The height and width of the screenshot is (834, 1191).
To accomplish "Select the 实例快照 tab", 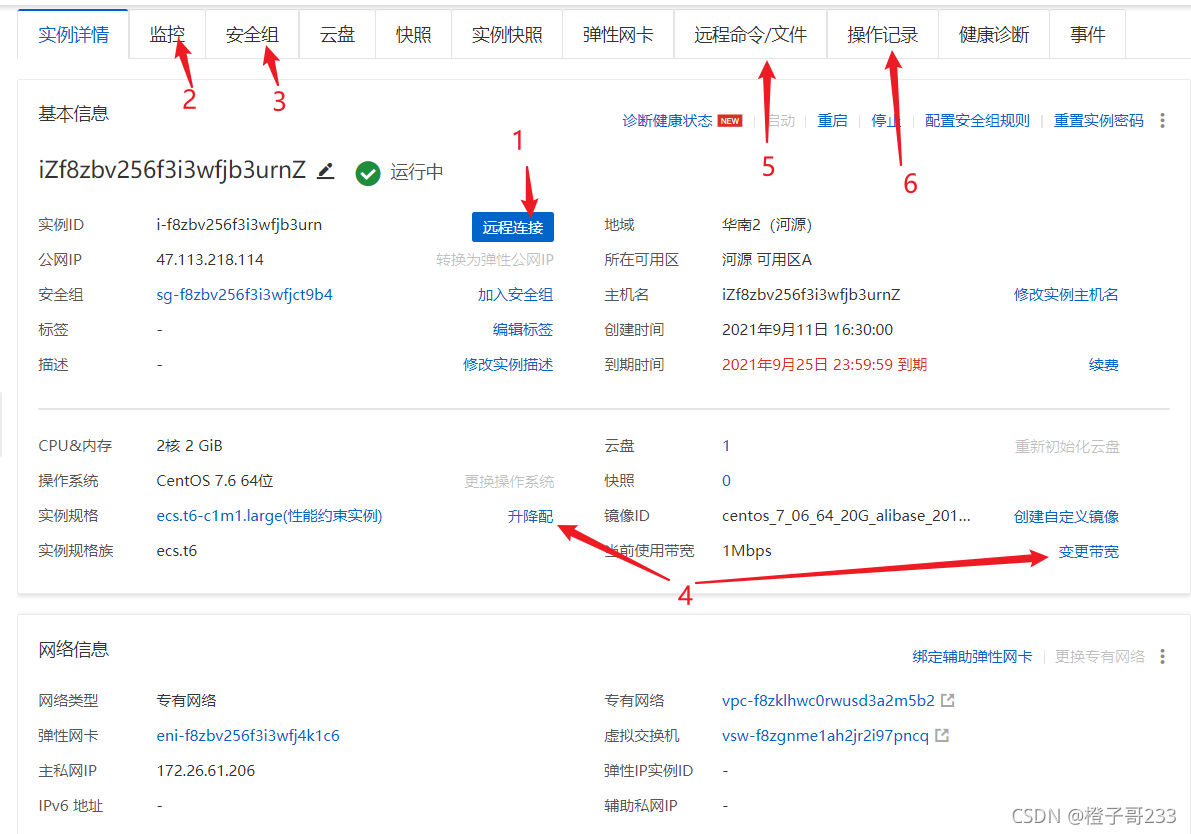I will pyautogui.click(x=507, y=34).
